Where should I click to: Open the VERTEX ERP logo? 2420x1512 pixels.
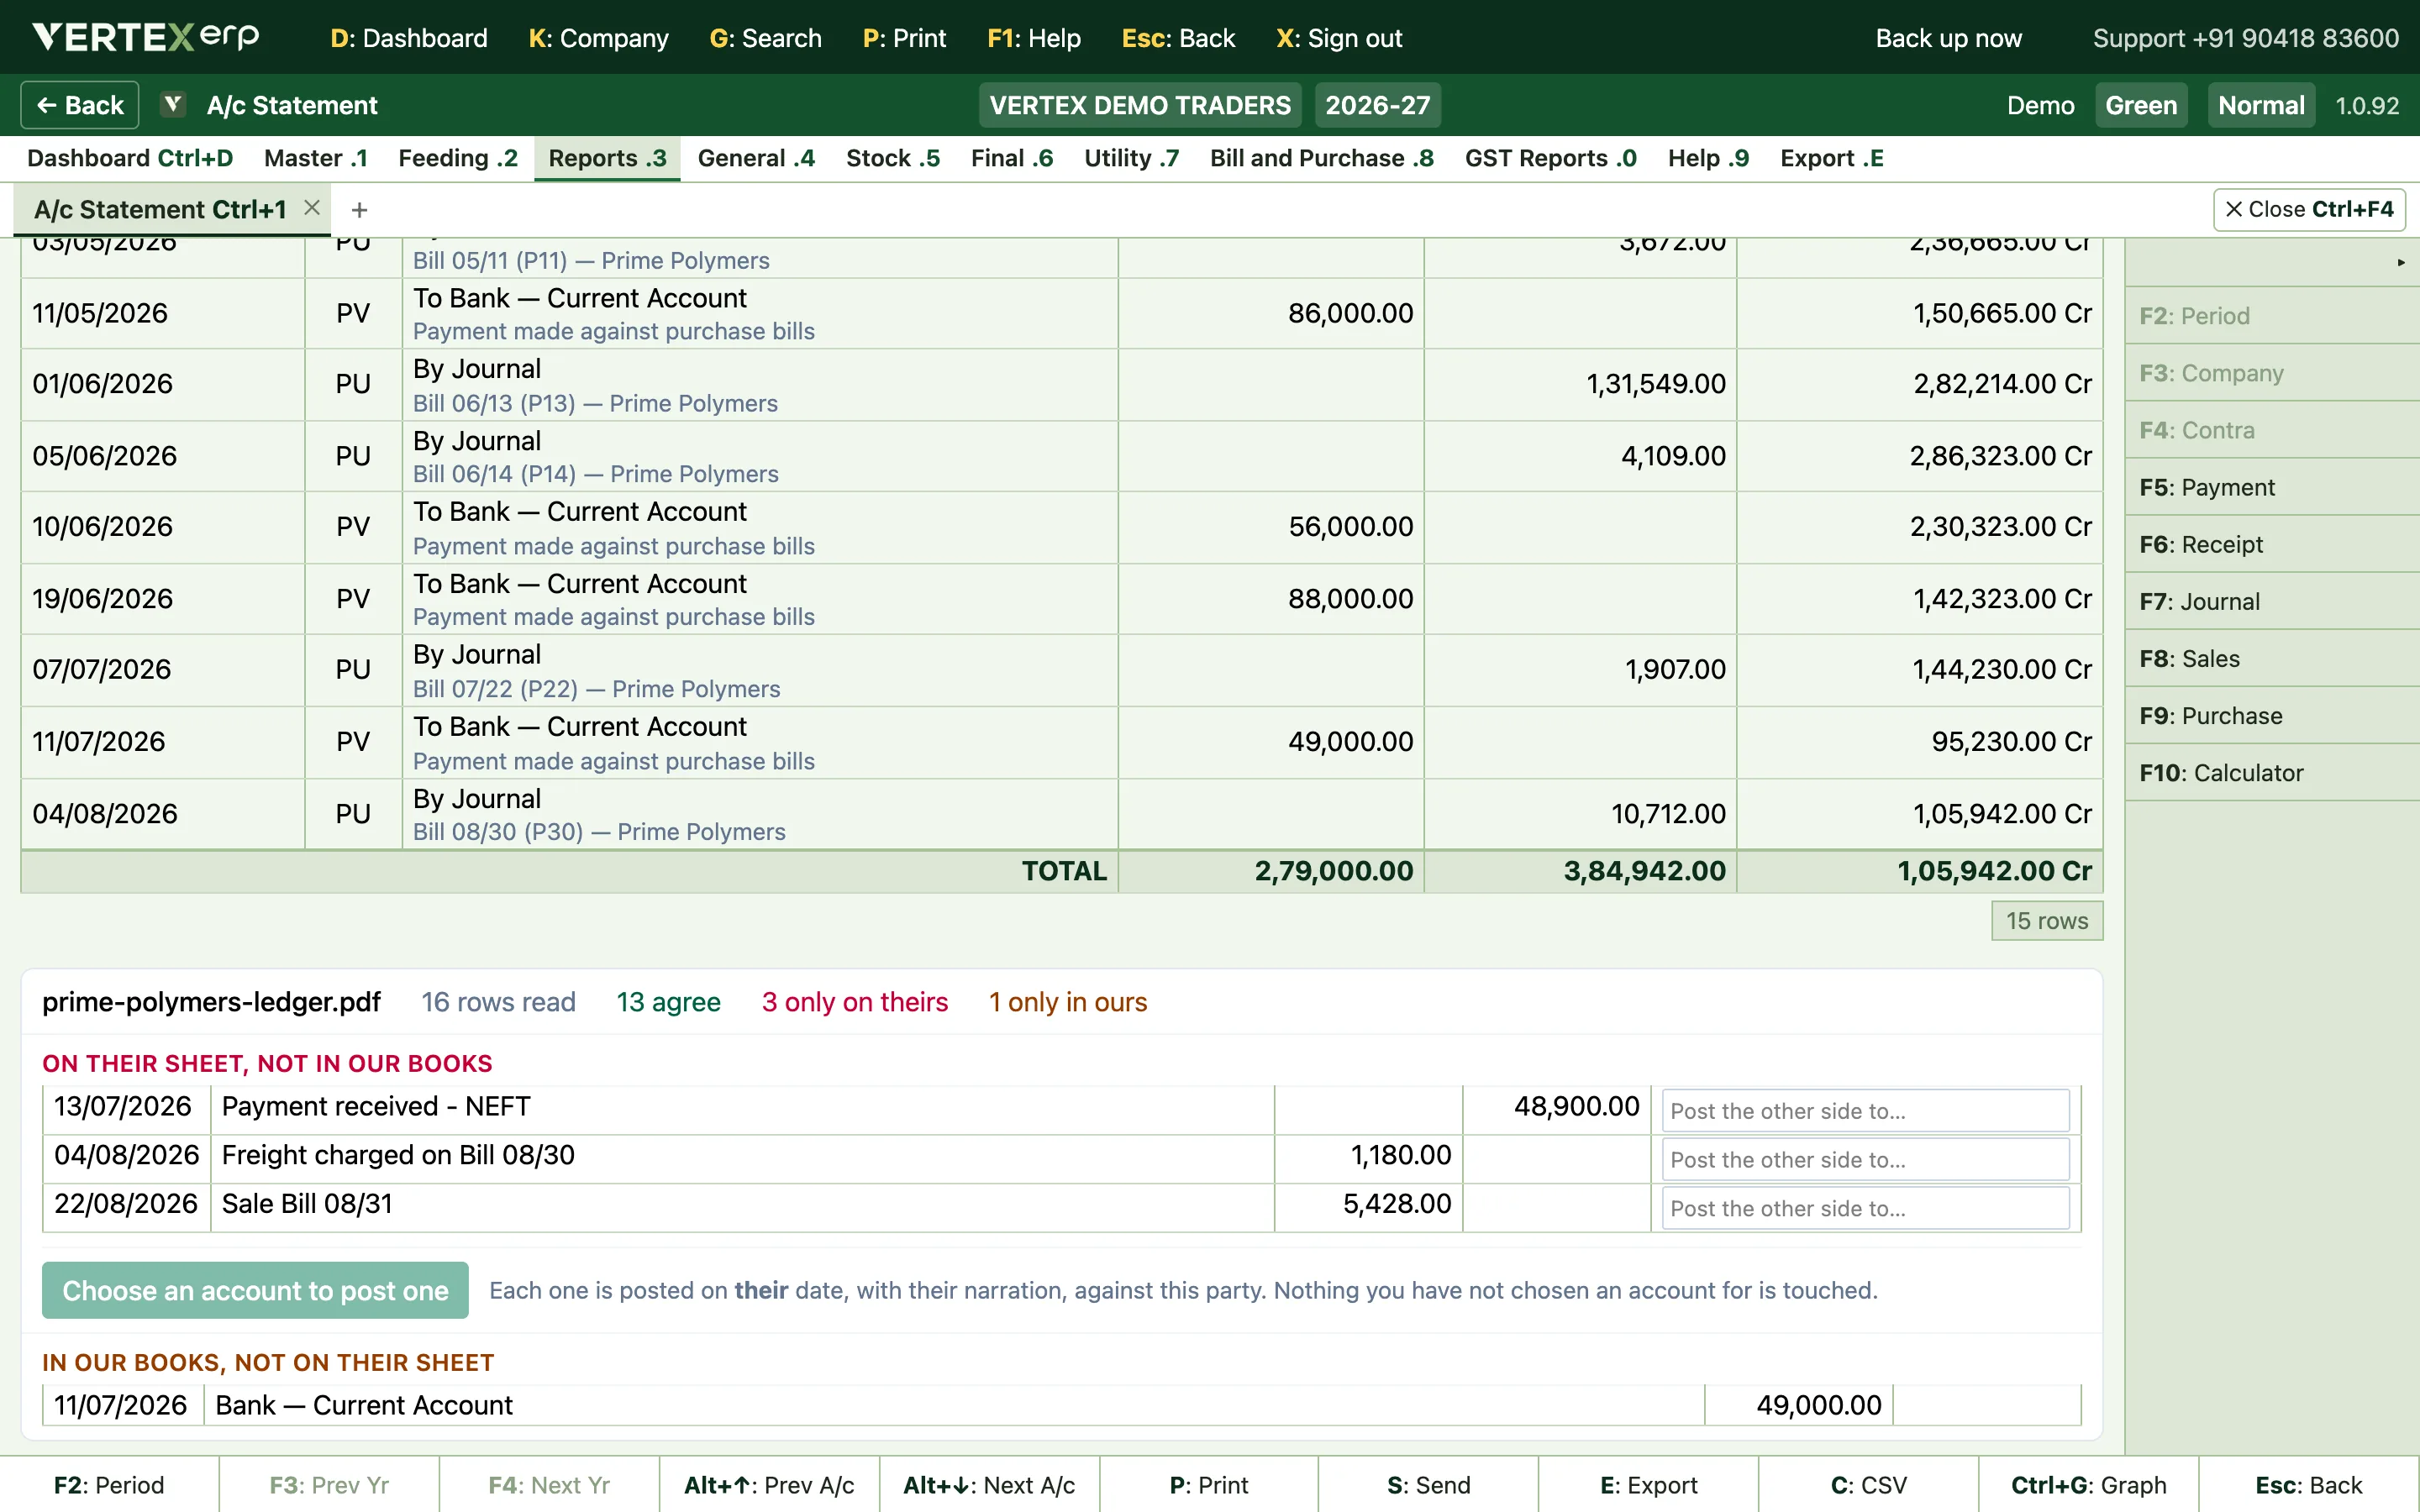pyautogui.click(x=146, y=38)
